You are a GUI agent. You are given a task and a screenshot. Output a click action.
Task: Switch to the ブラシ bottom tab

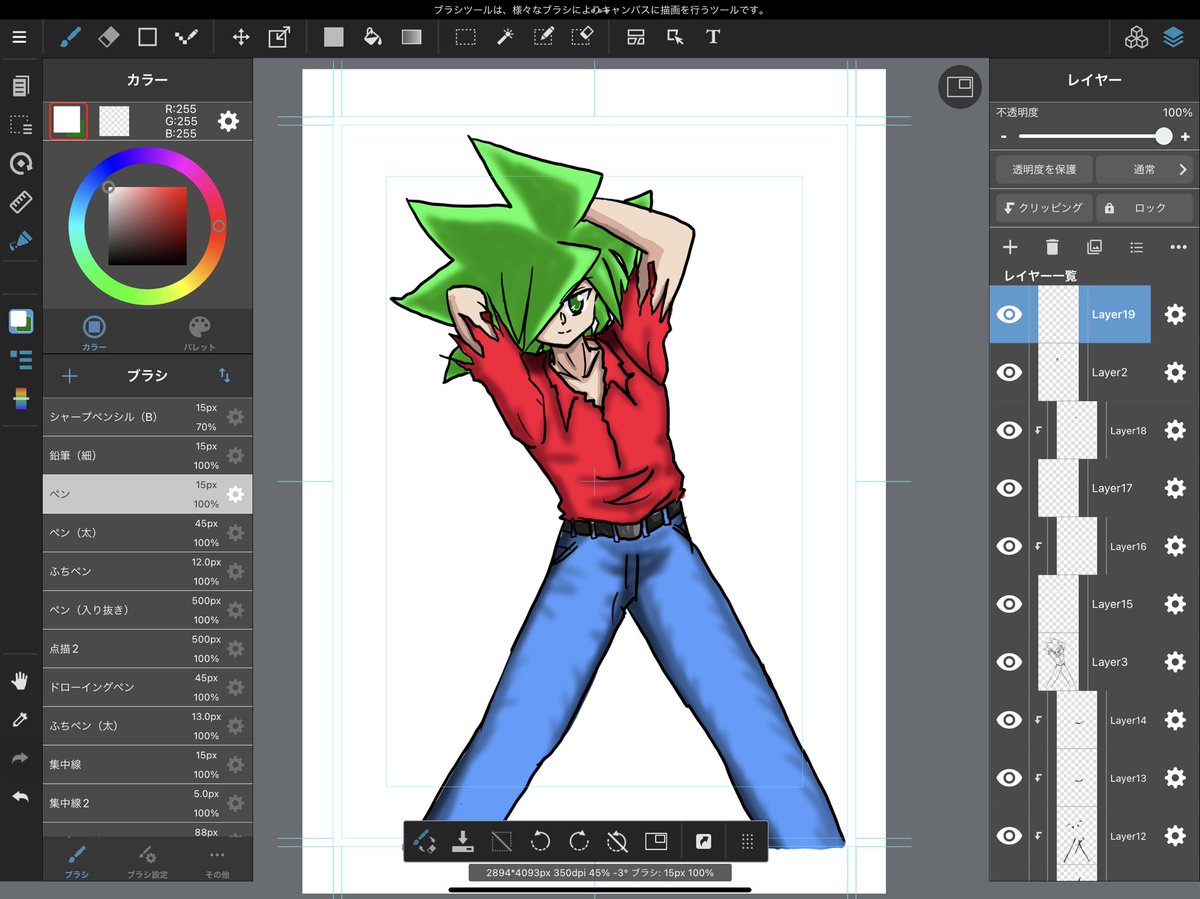pyautogui.click(x=77, y=862)
